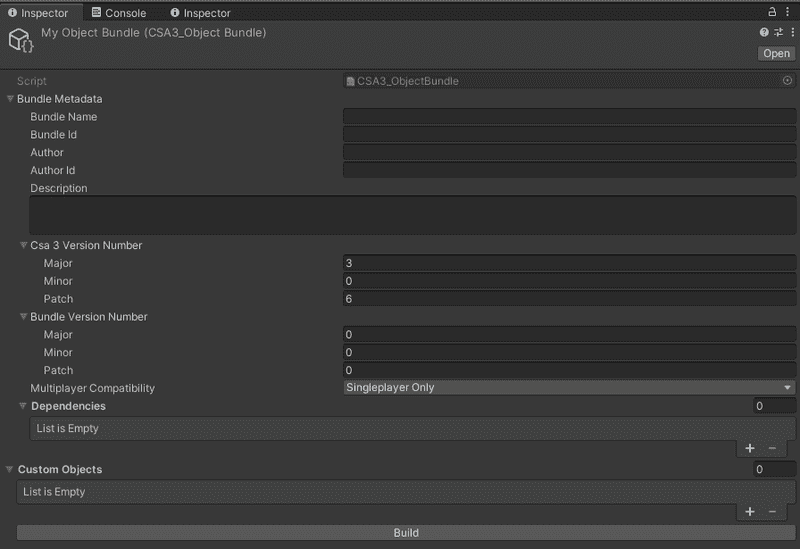Open the Multiplayer Compatibility dropdown
The height and width of the screenshot is (549, 800).
tap(568, 388)
